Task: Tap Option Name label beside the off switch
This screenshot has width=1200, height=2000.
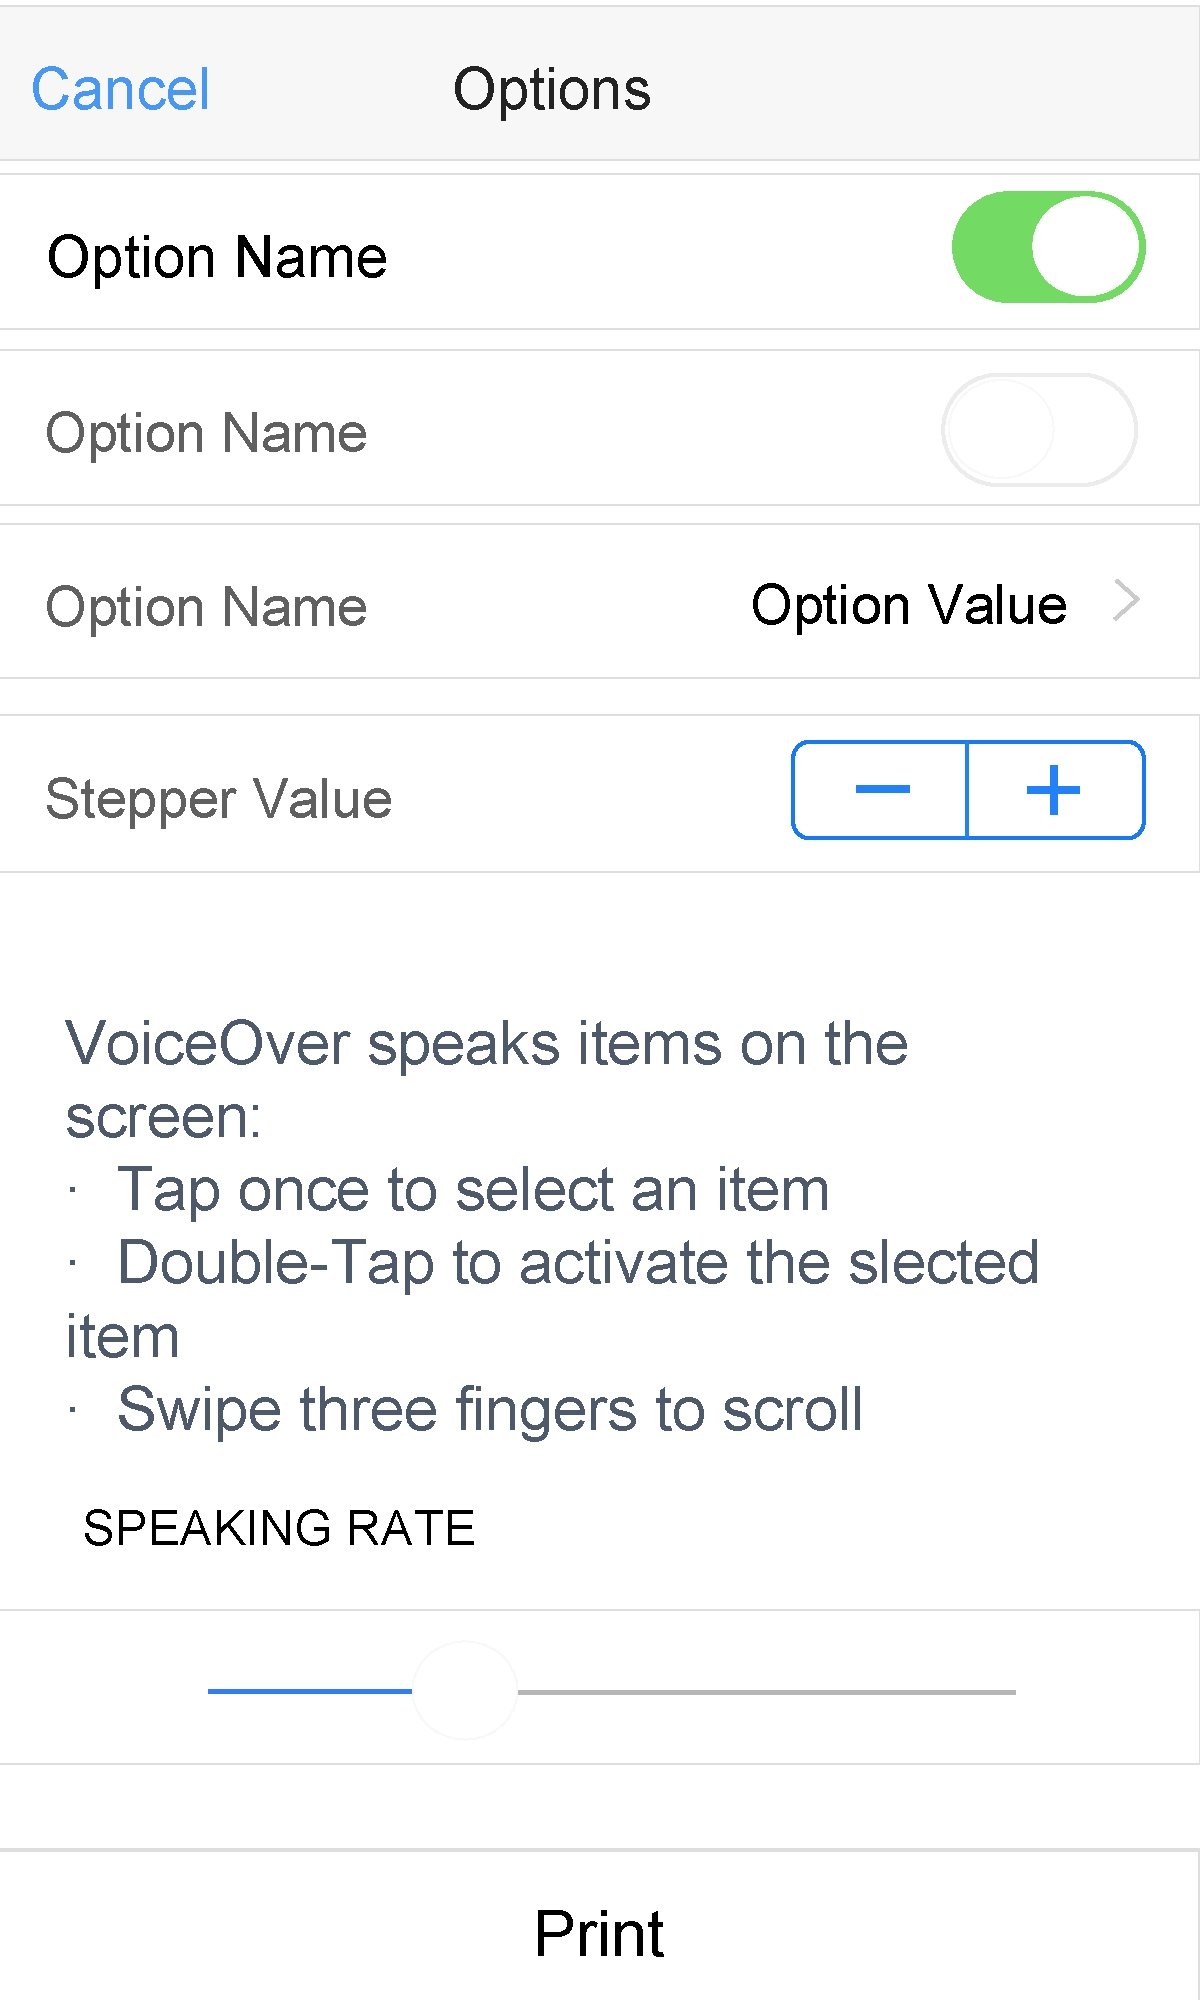Action: [207, 433]
